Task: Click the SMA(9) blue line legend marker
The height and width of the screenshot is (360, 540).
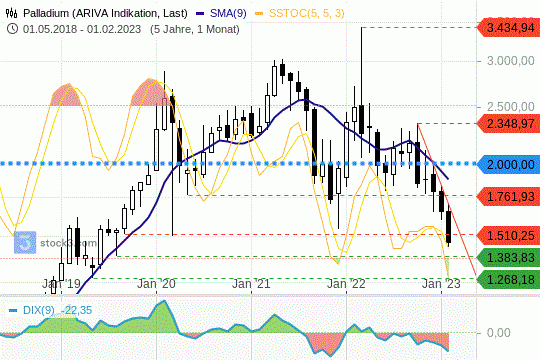Action: 200,13
